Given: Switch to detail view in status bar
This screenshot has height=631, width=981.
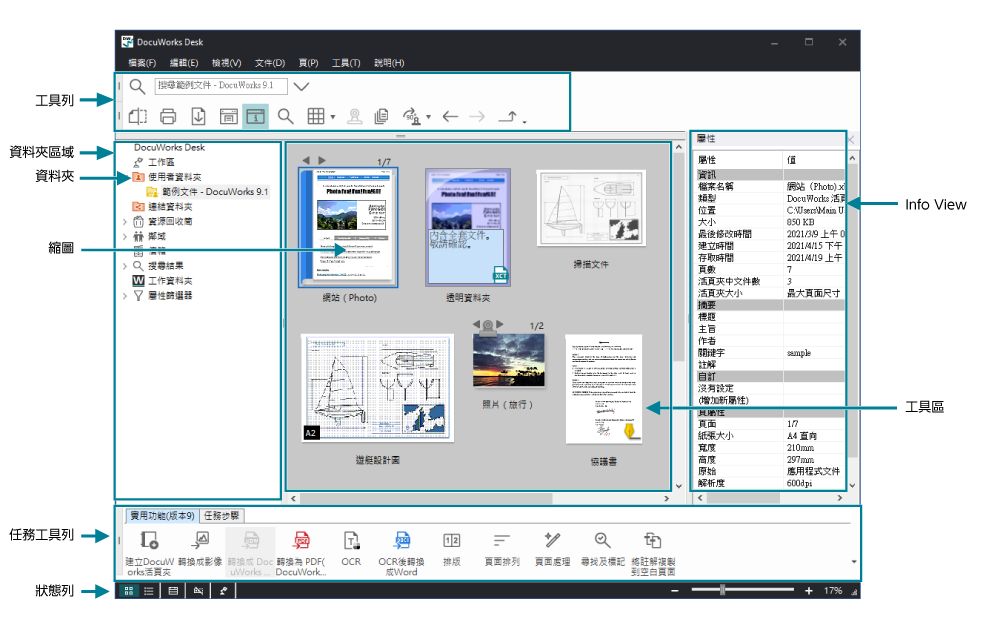Looking at the screenshot, I should (x=173, y=590).
